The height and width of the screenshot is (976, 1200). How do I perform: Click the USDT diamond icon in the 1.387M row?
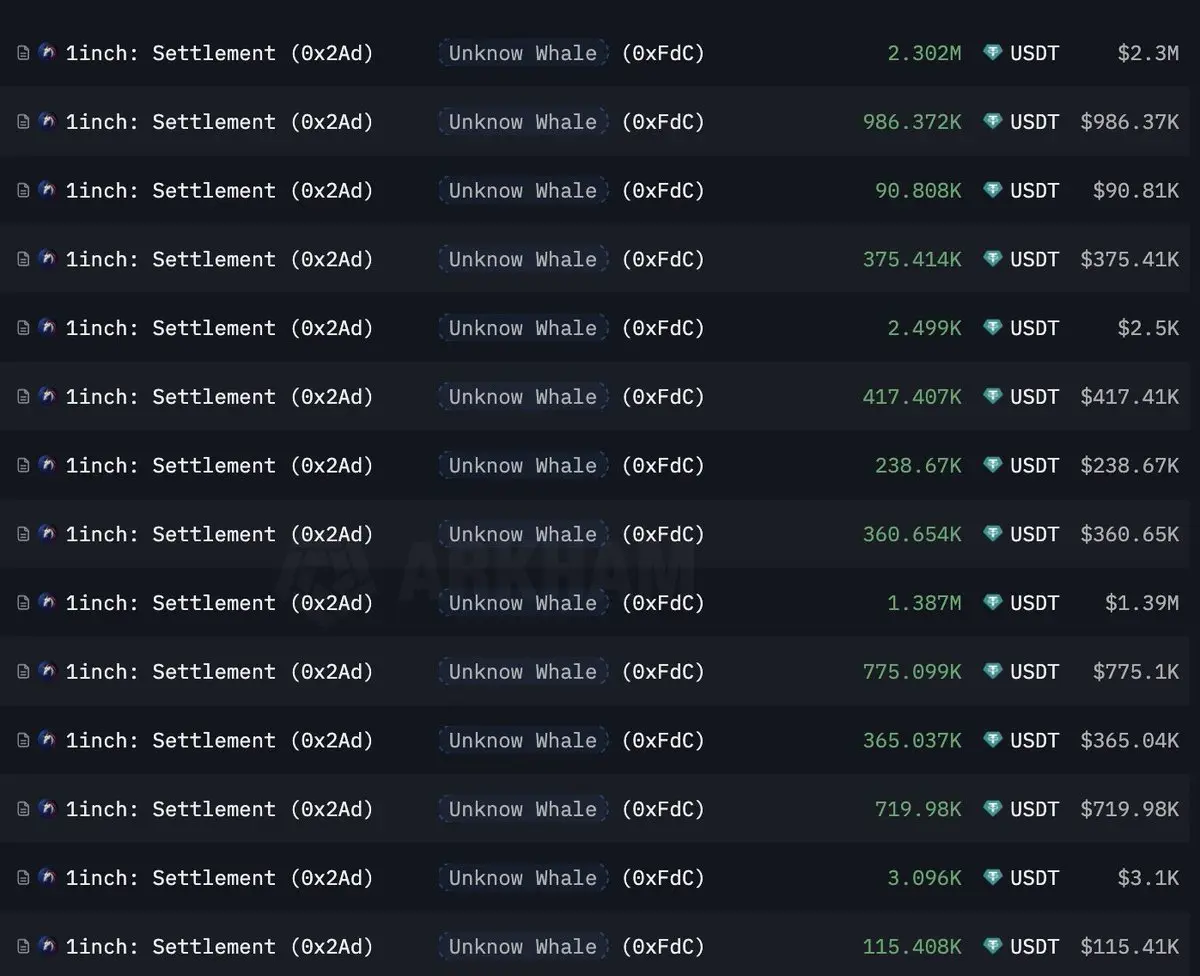pyautogui.click(x=992, y=602)
